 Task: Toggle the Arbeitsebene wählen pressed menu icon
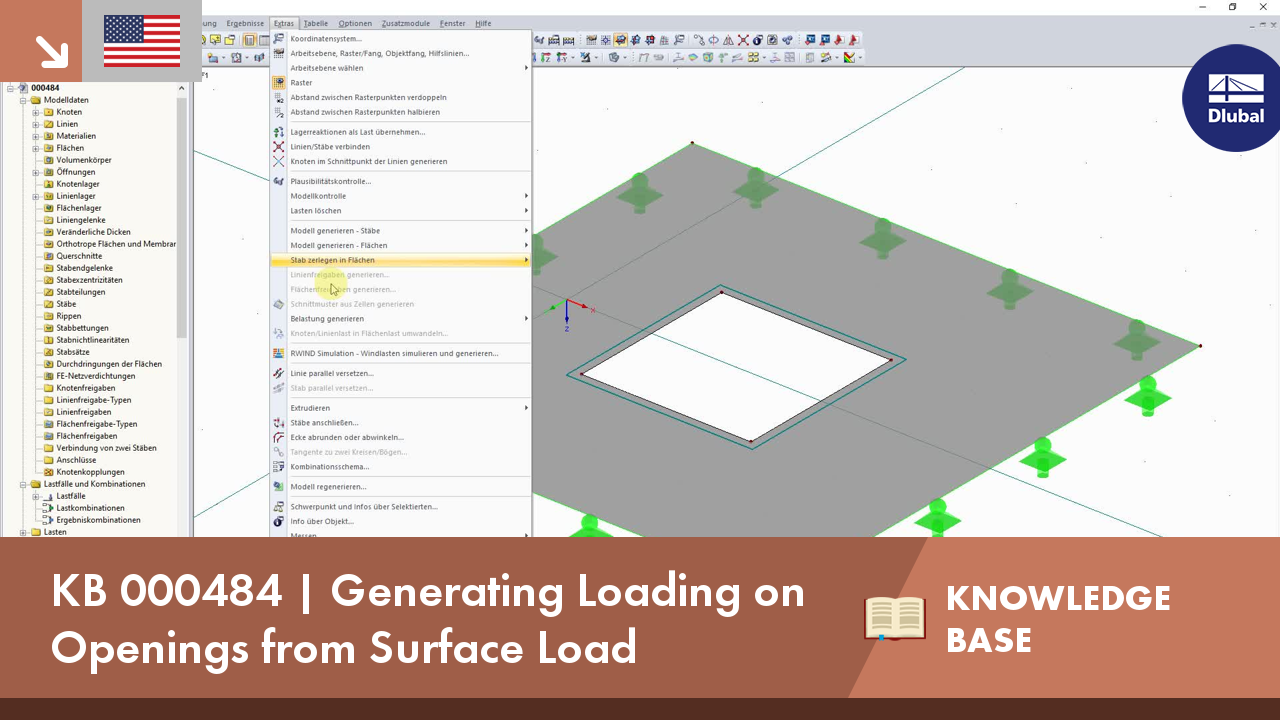[x=277, y=68]
